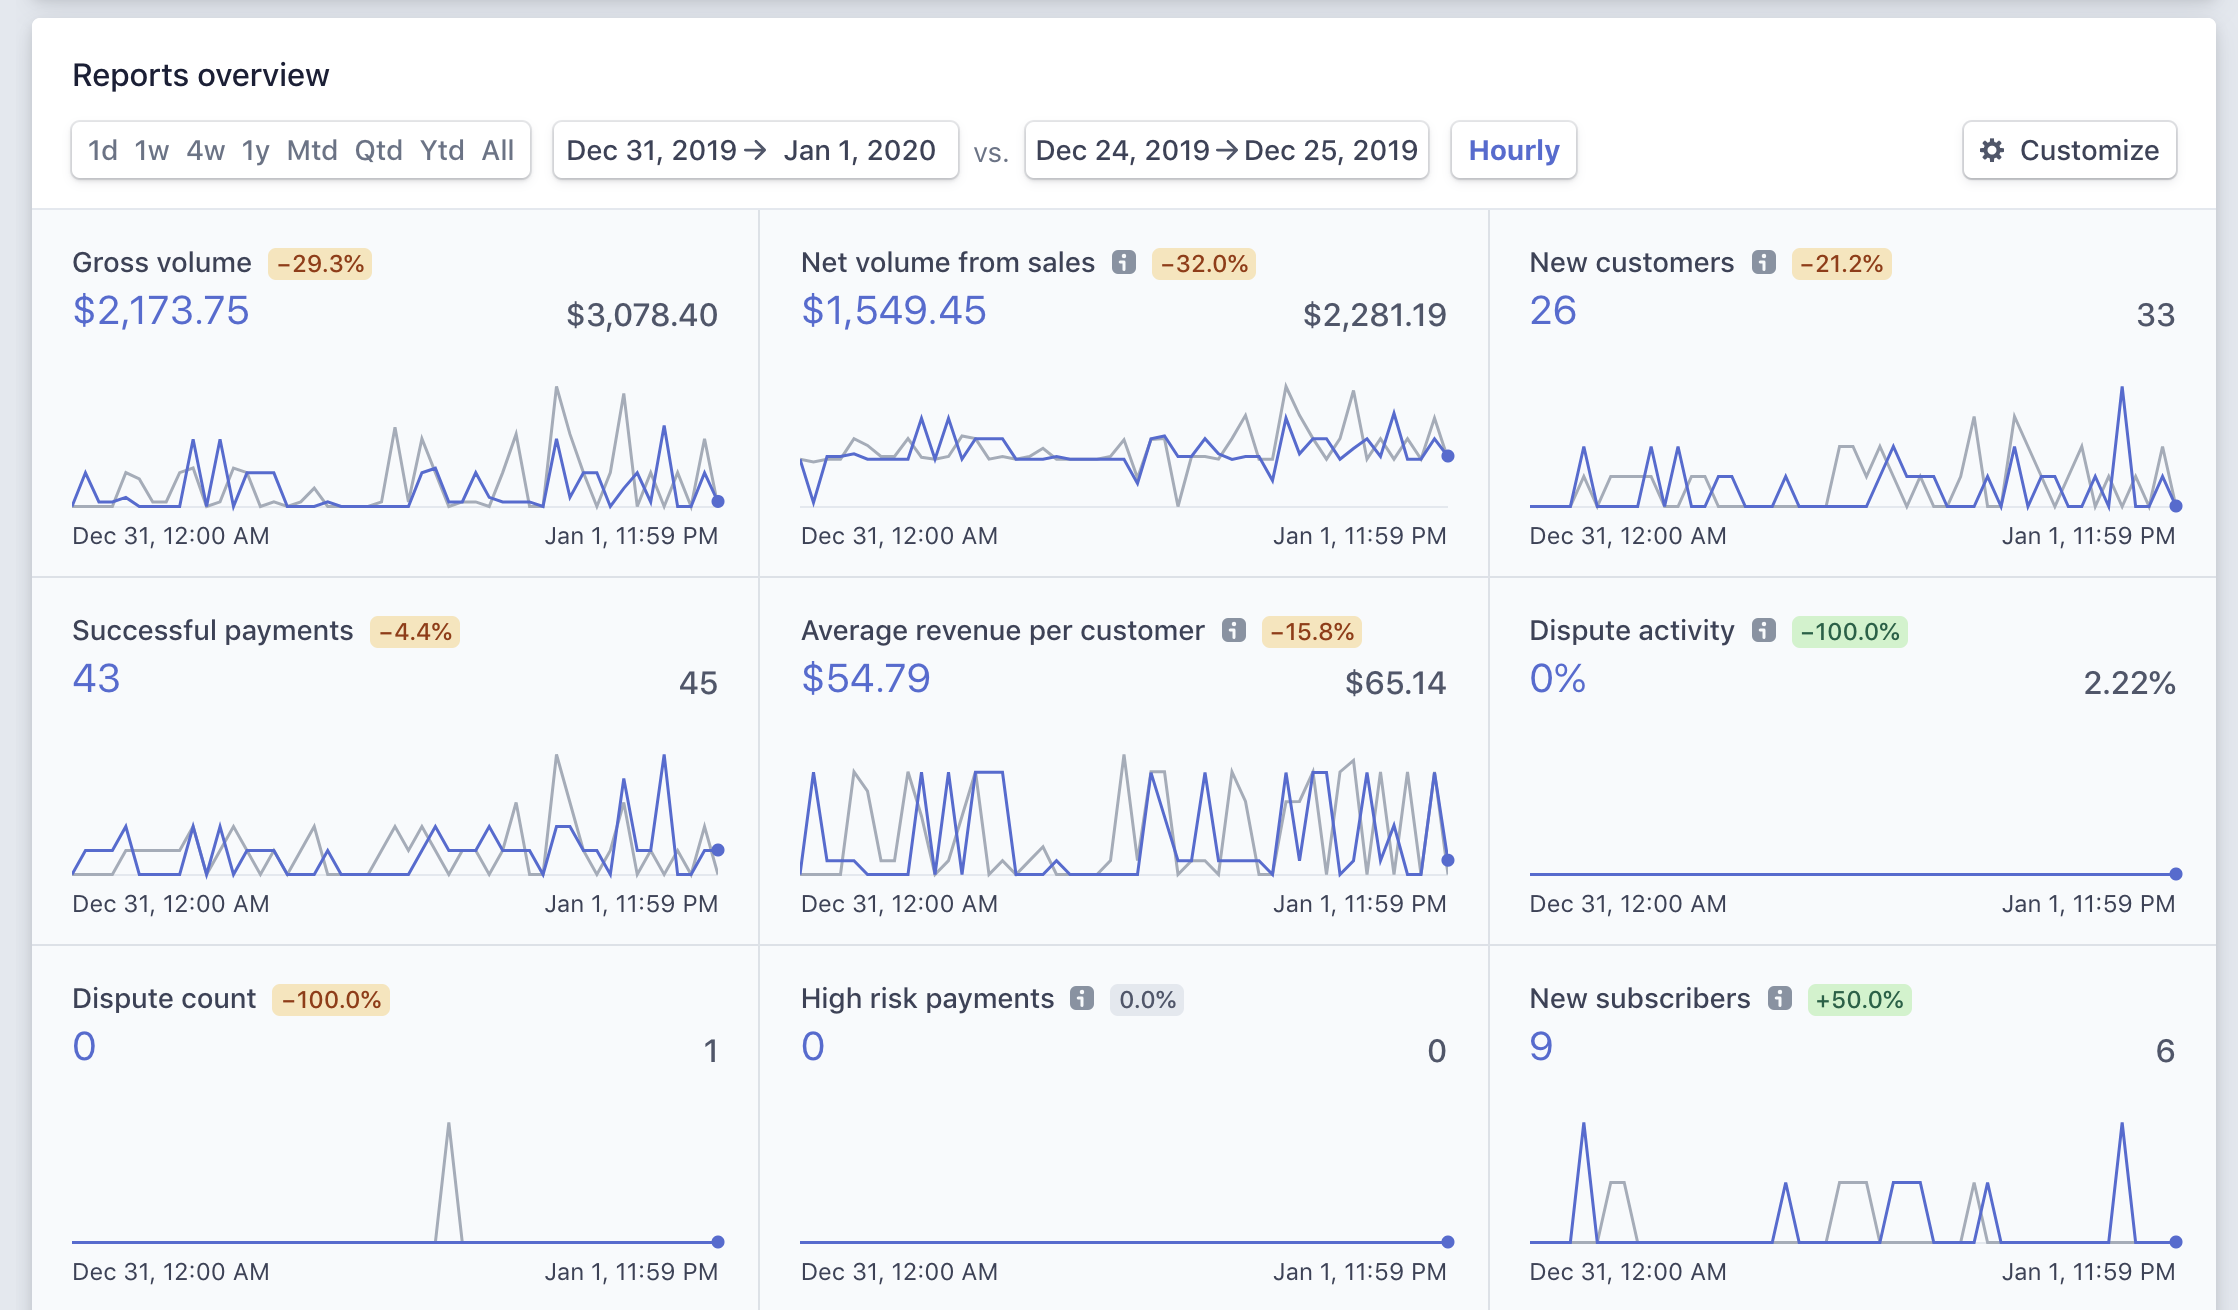Click info icon next to Dispute activity
The width and height of the screenshot is (2238, 1310).
pos(1763,631)
